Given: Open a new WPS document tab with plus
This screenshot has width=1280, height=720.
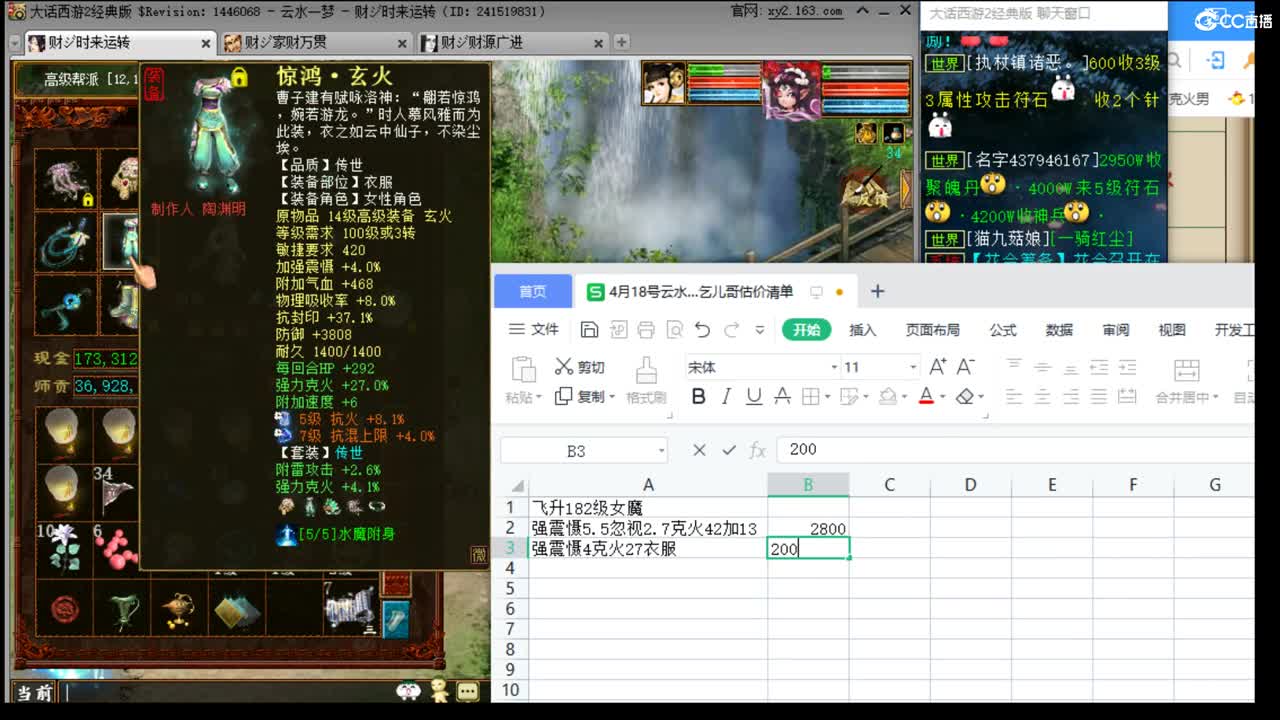Looking at the screenshot, I should coord(877,291).
